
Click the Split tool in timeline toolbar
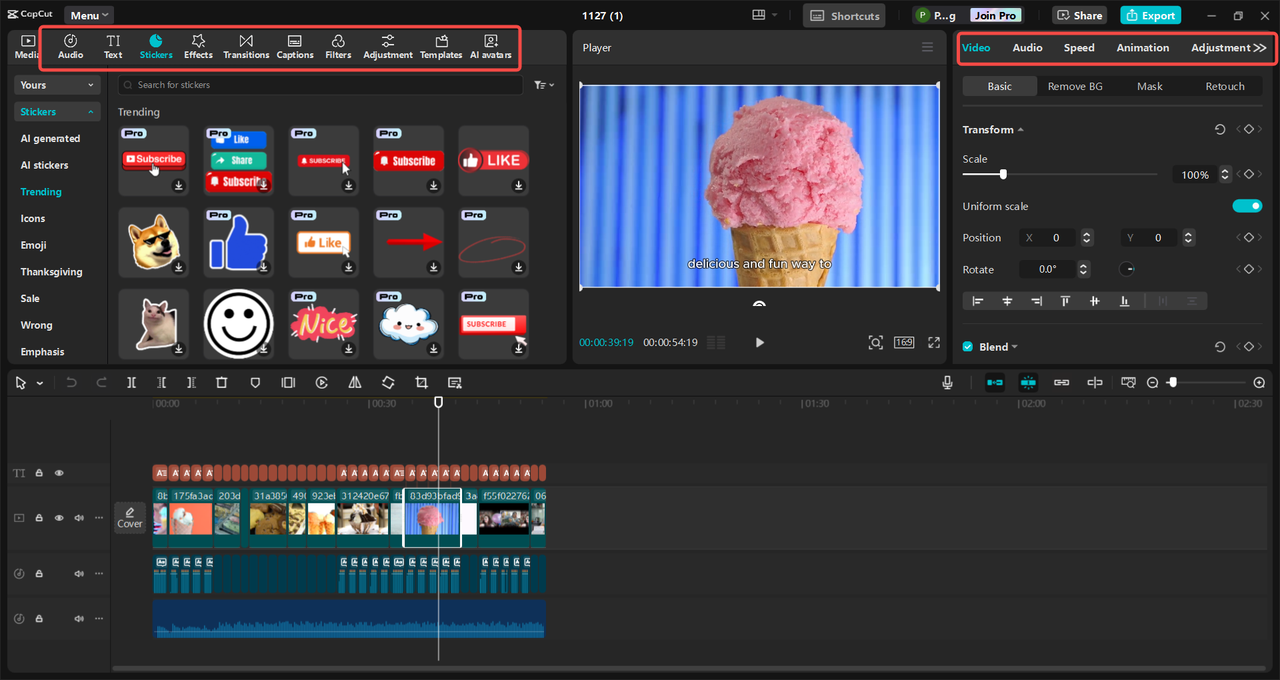pos(132,383)
